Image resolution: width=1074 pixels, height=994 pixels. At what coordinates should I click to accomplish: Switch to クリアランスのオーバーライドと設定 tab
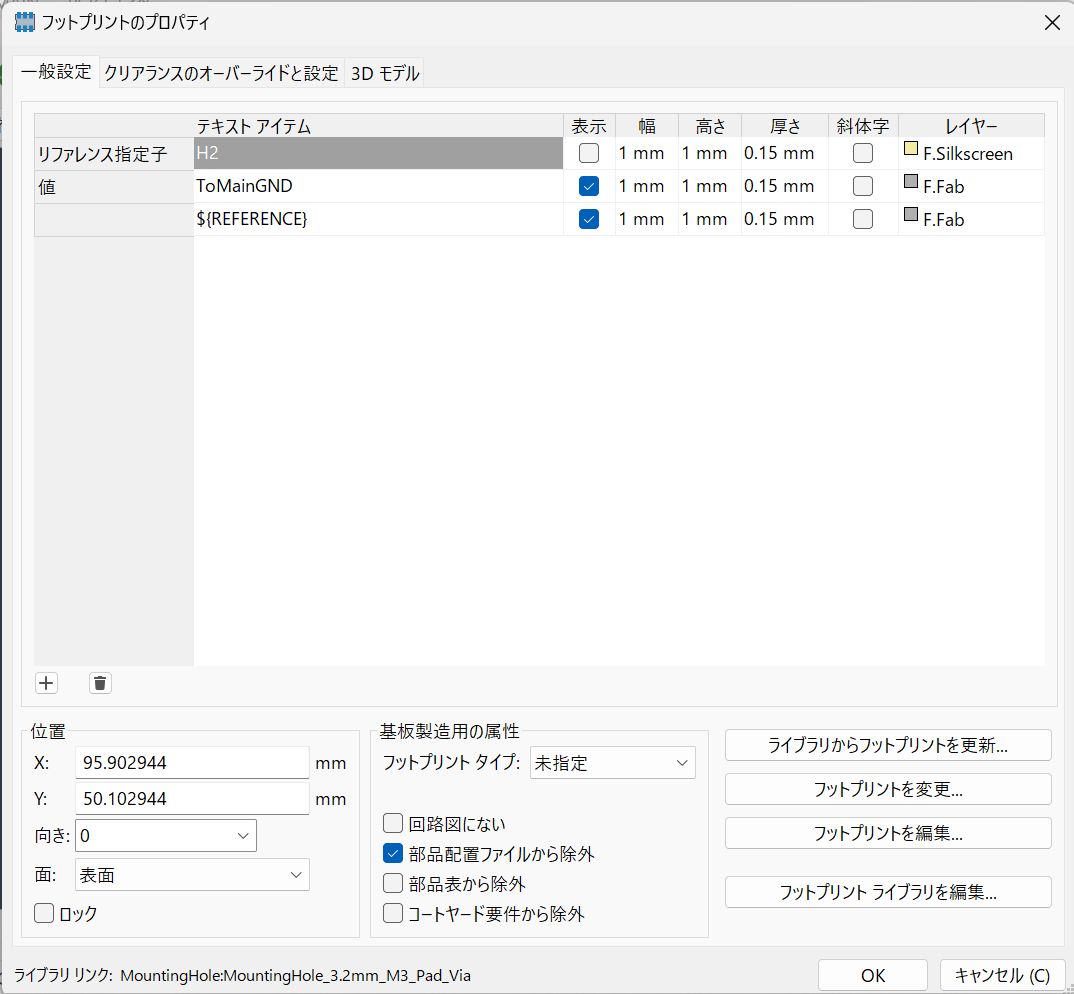pyautogui.click(x=221, y=73)
